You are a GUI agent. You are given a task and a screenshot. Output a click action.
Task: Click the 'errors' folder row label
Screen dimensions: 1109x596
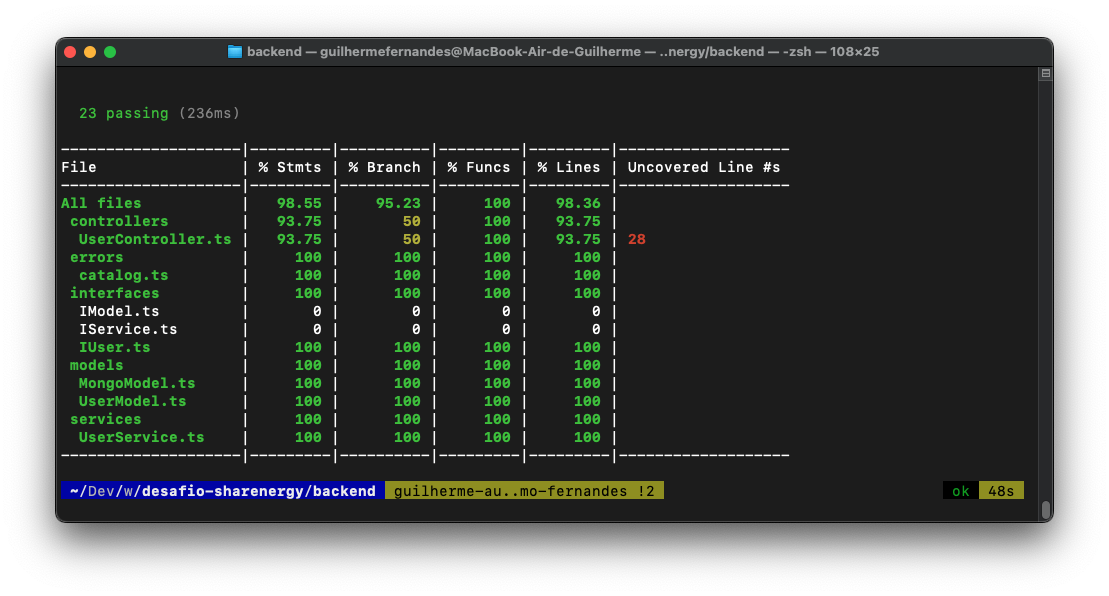[x=96, y=257]
